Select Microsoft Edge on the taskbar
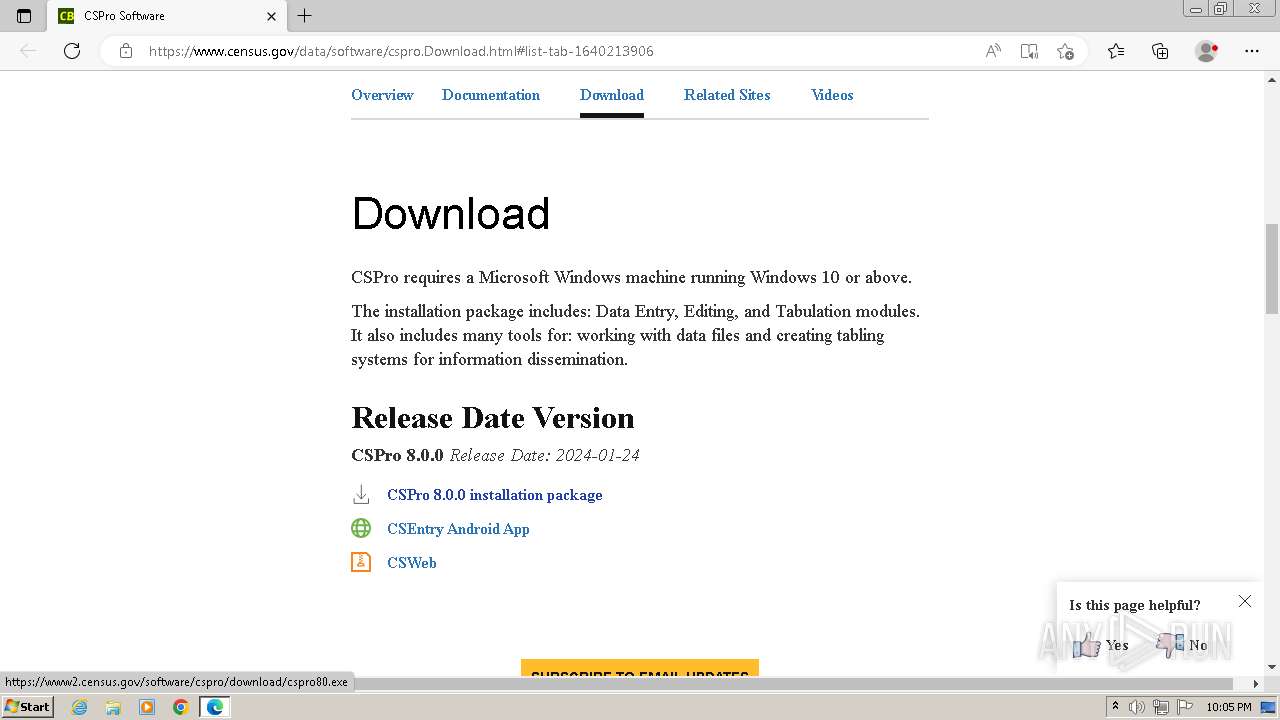 coord(214,707)
